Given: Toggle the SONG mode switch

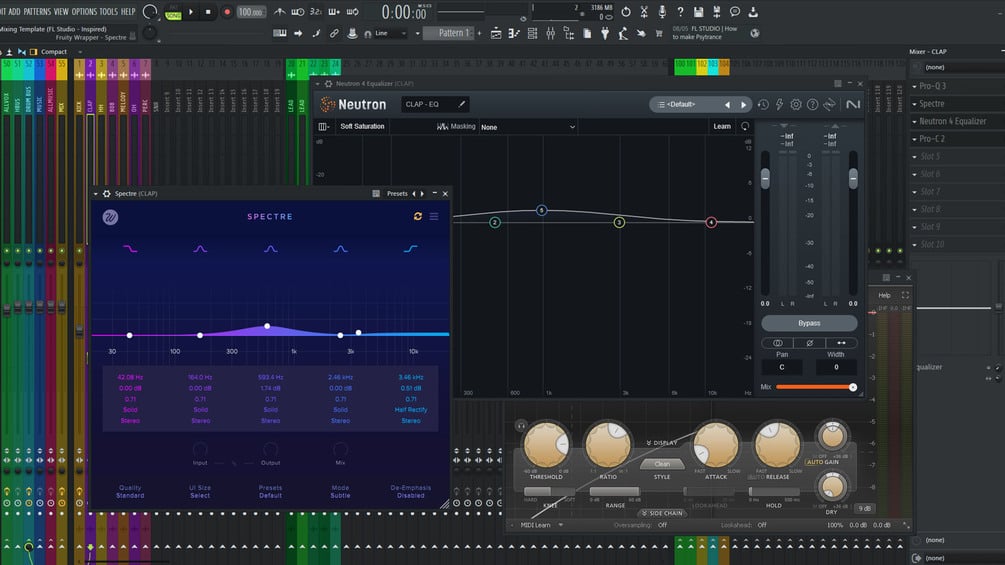Looking at the screenshot, I should click(174, 13).
